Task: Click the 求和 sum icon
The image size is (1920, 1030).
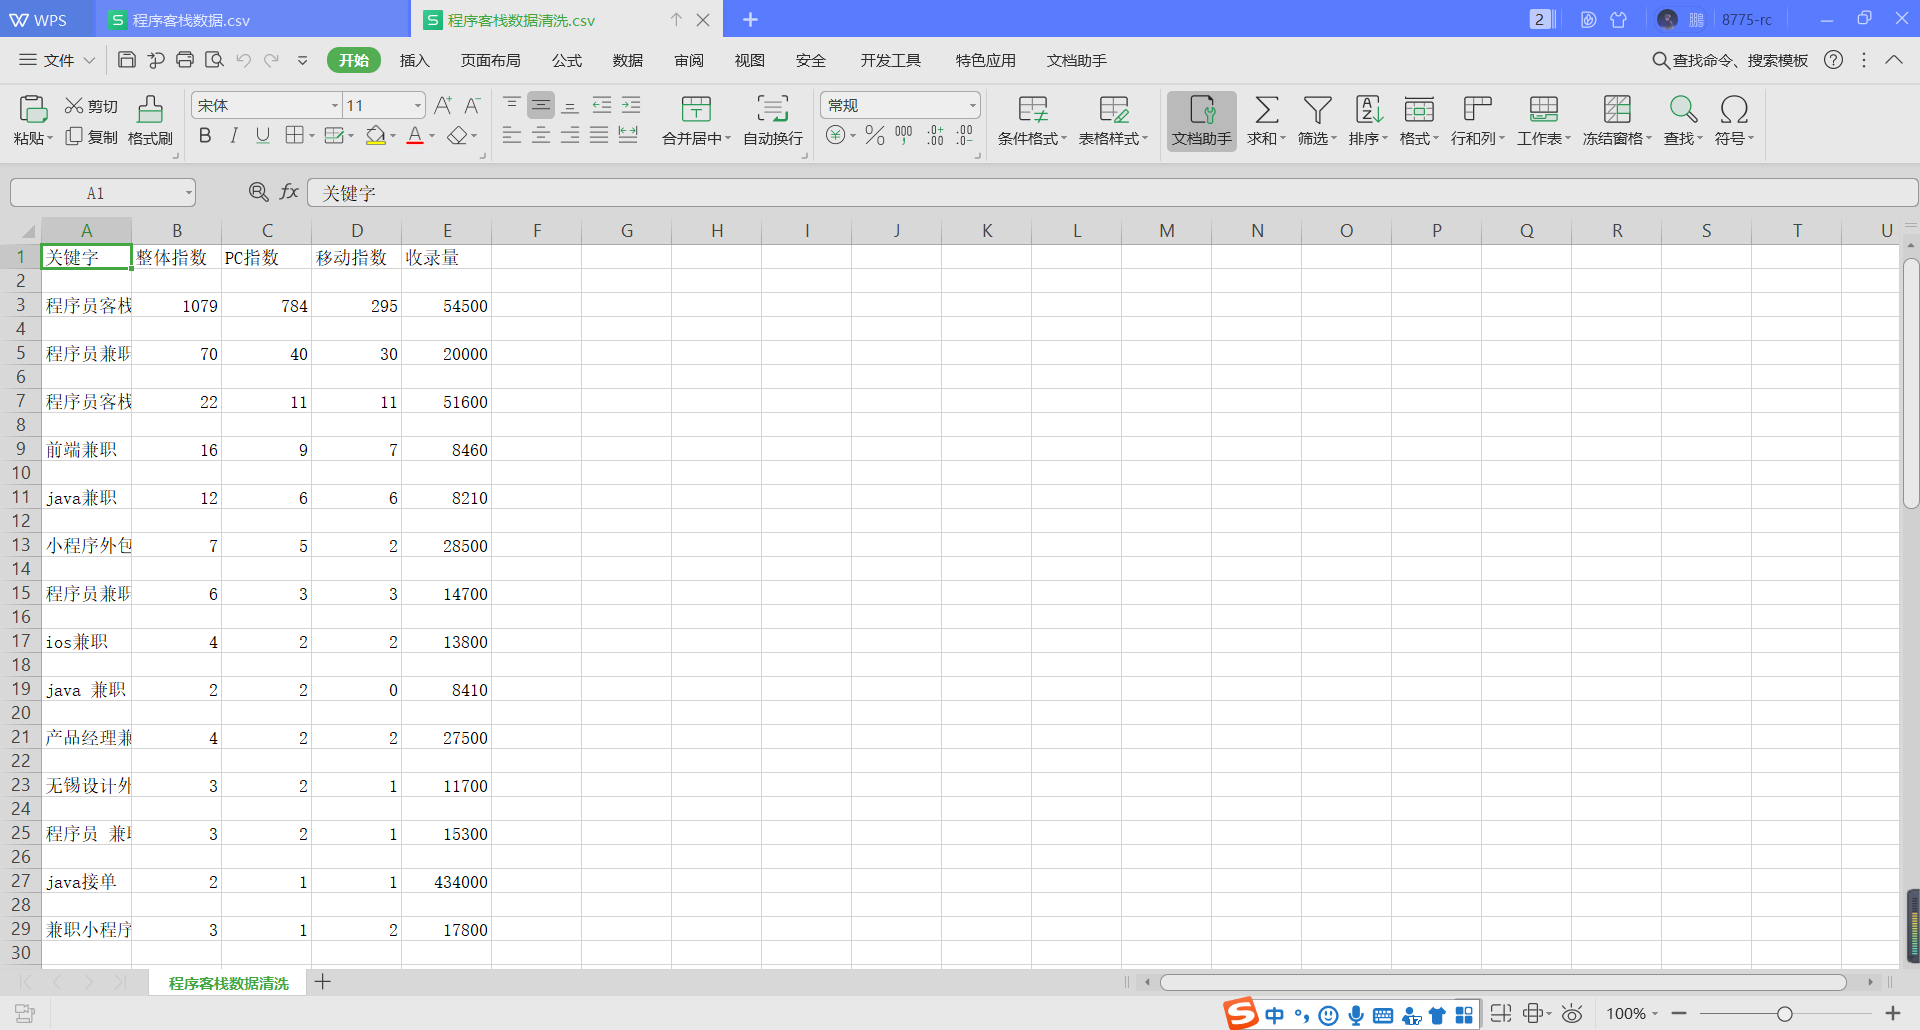Action: coord(1266,120)
